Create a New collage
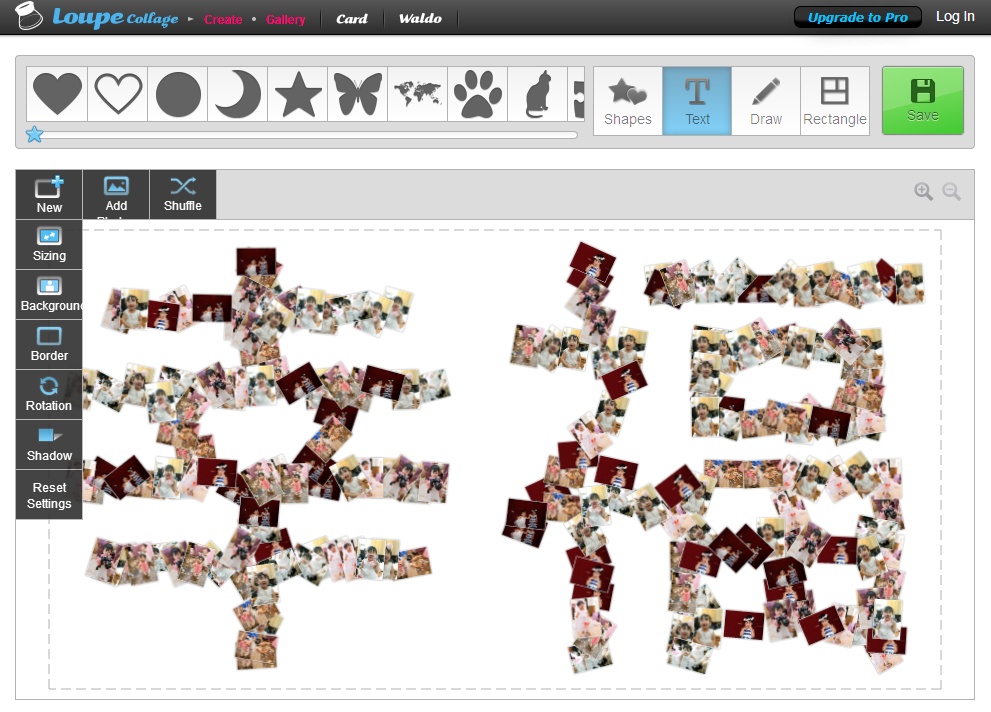Viewport: 991px width, 712px height. point(49,195)
